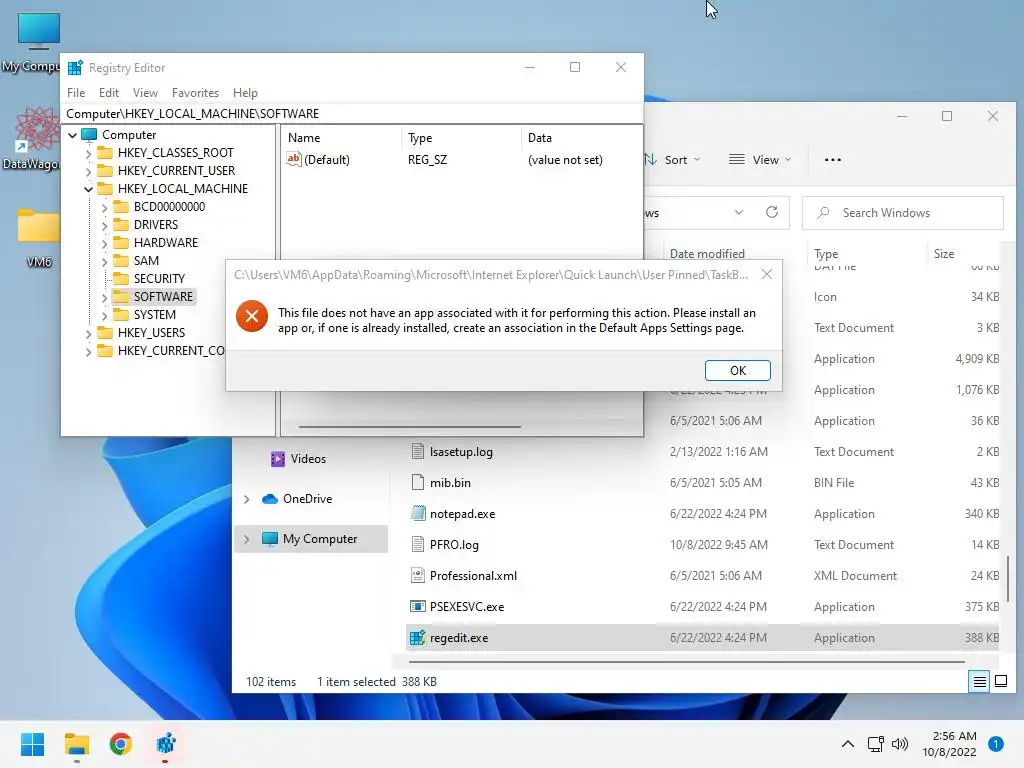Open the View menu in Registry Editor

(145, 93)
